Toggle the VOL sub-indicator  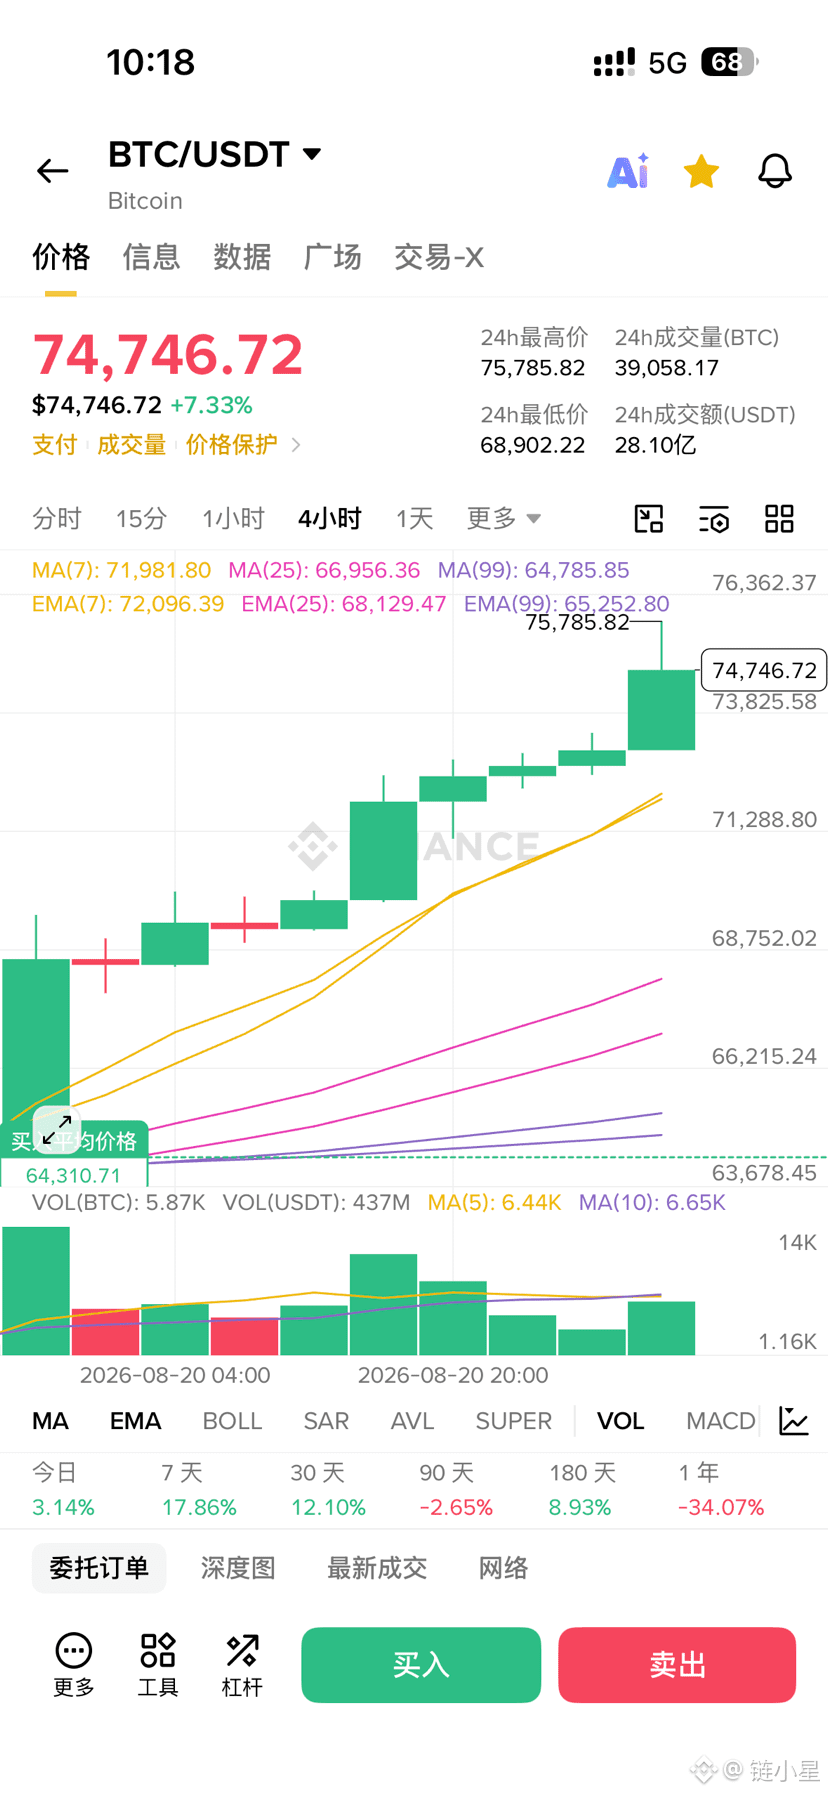click(x=620, y=1421)
